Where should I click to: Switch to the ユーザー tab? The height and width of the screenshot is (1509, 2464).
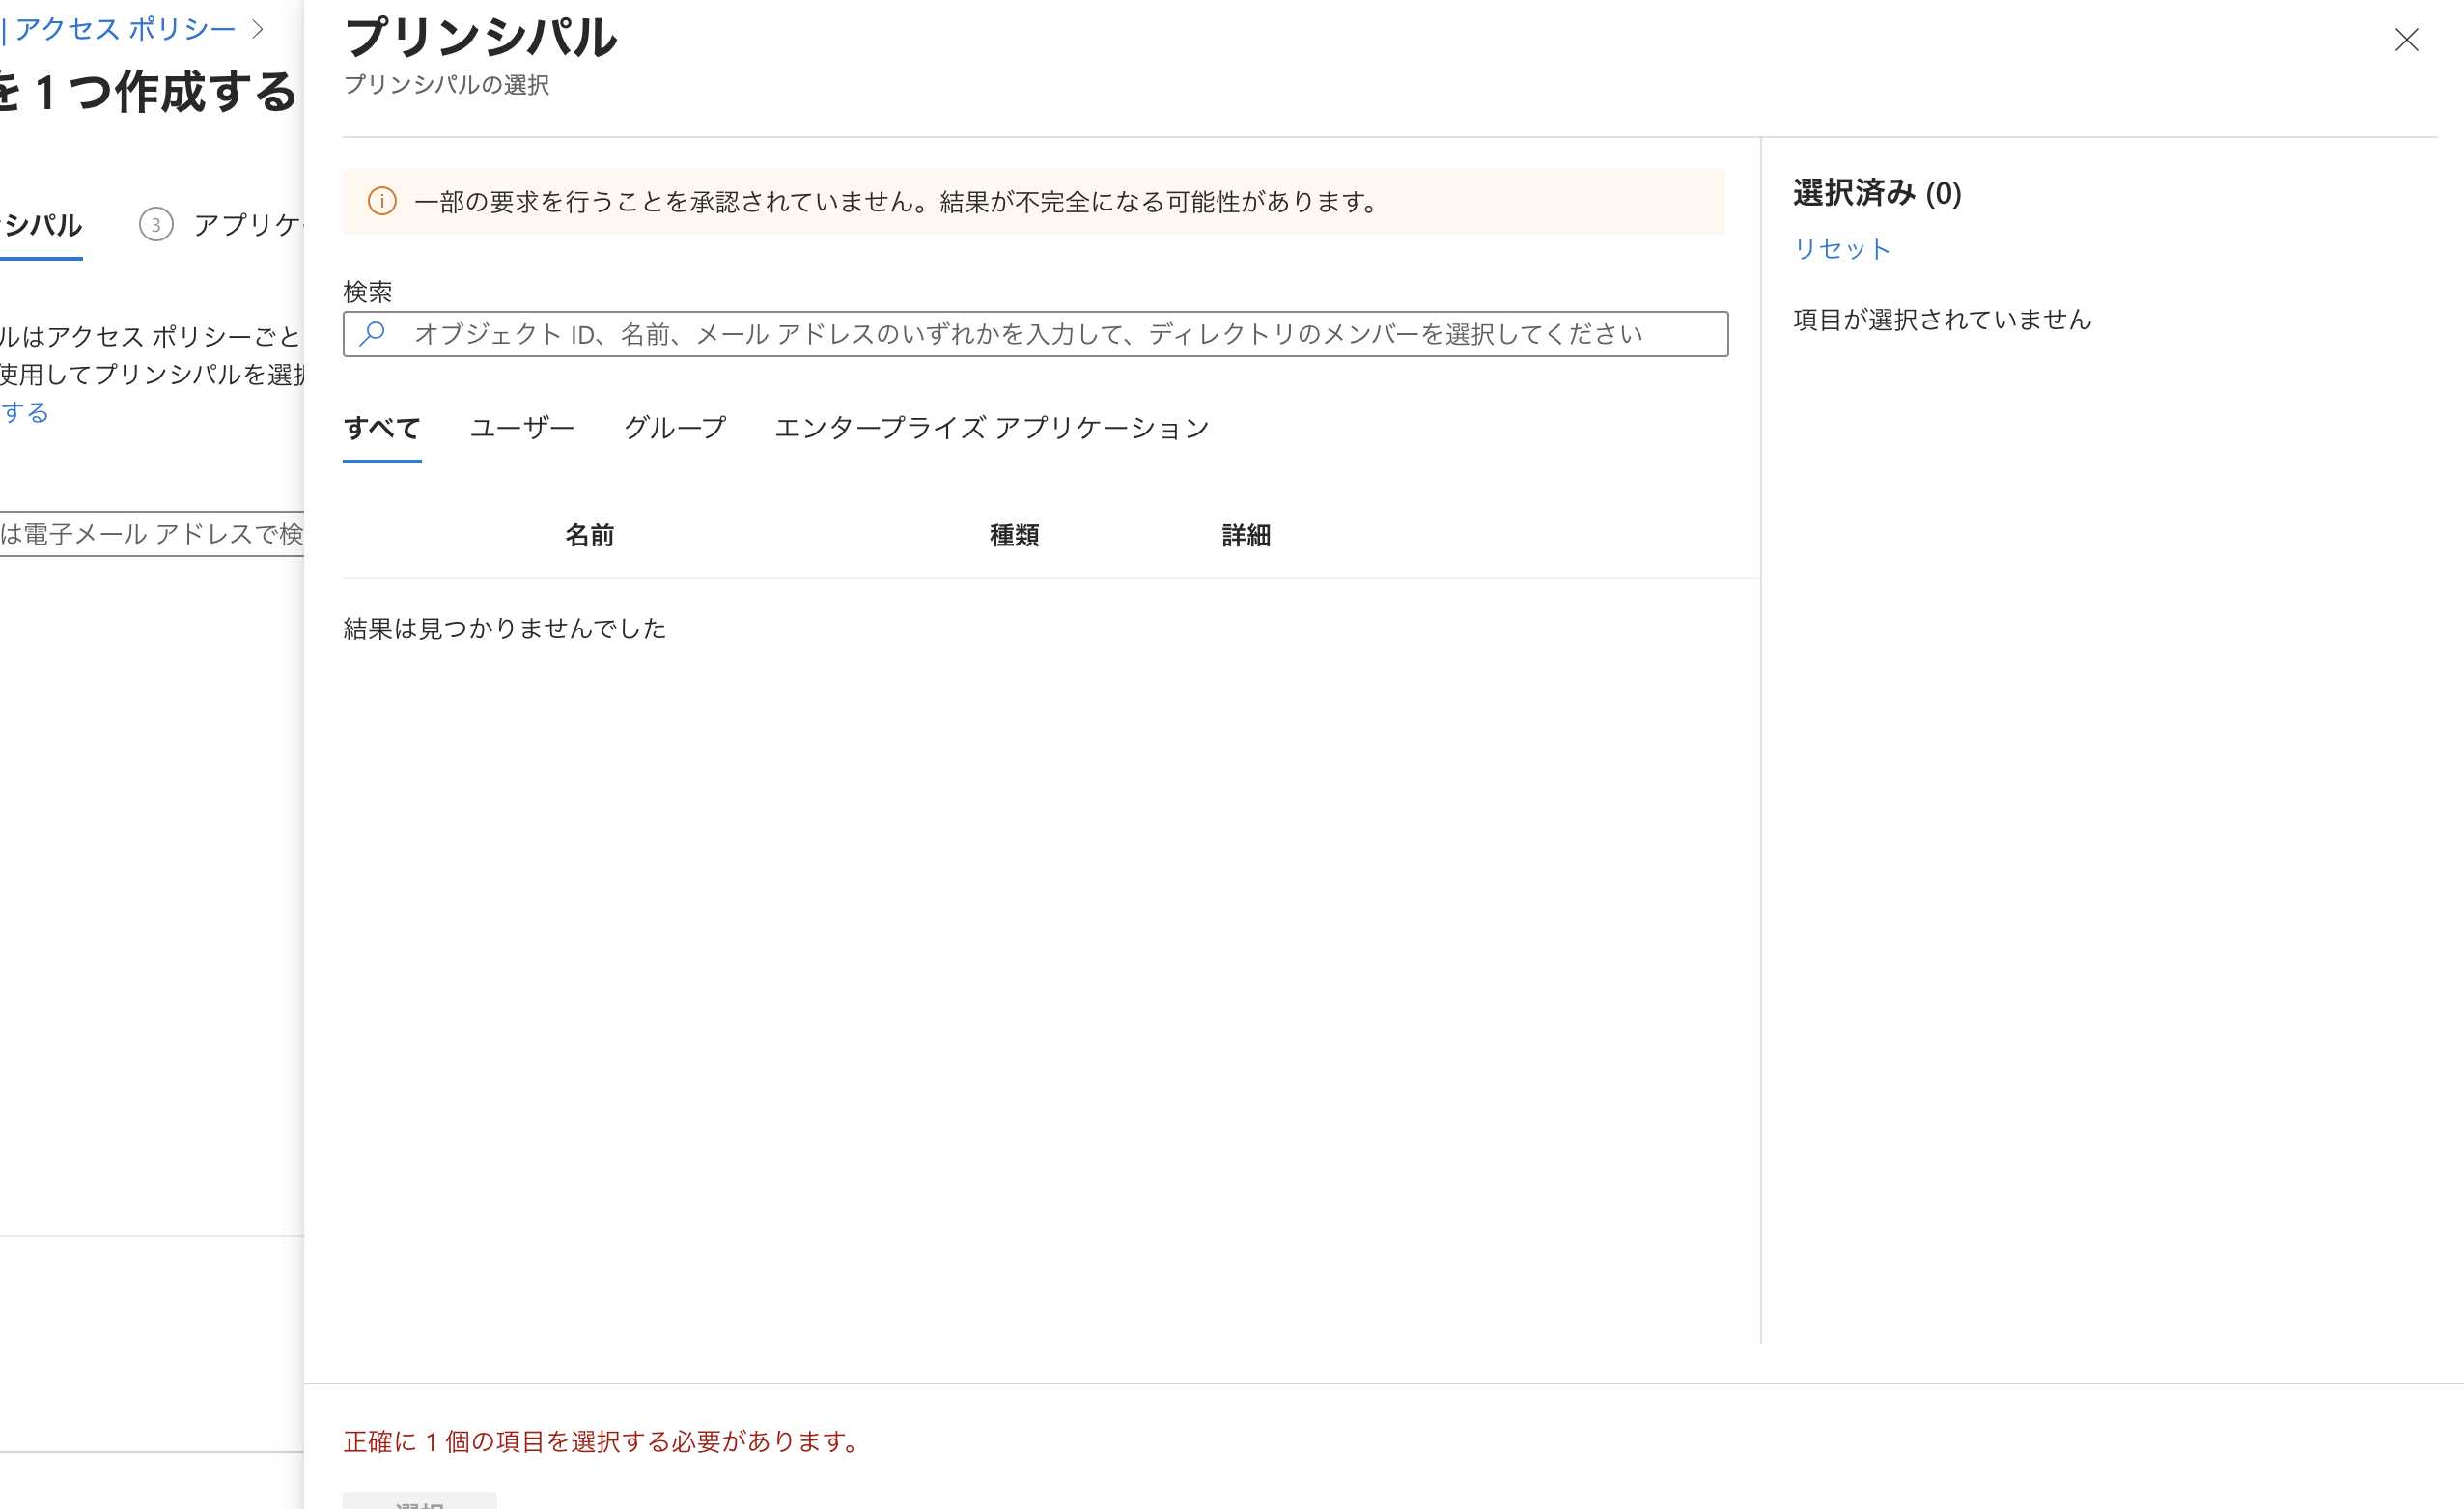coord(521,428)
